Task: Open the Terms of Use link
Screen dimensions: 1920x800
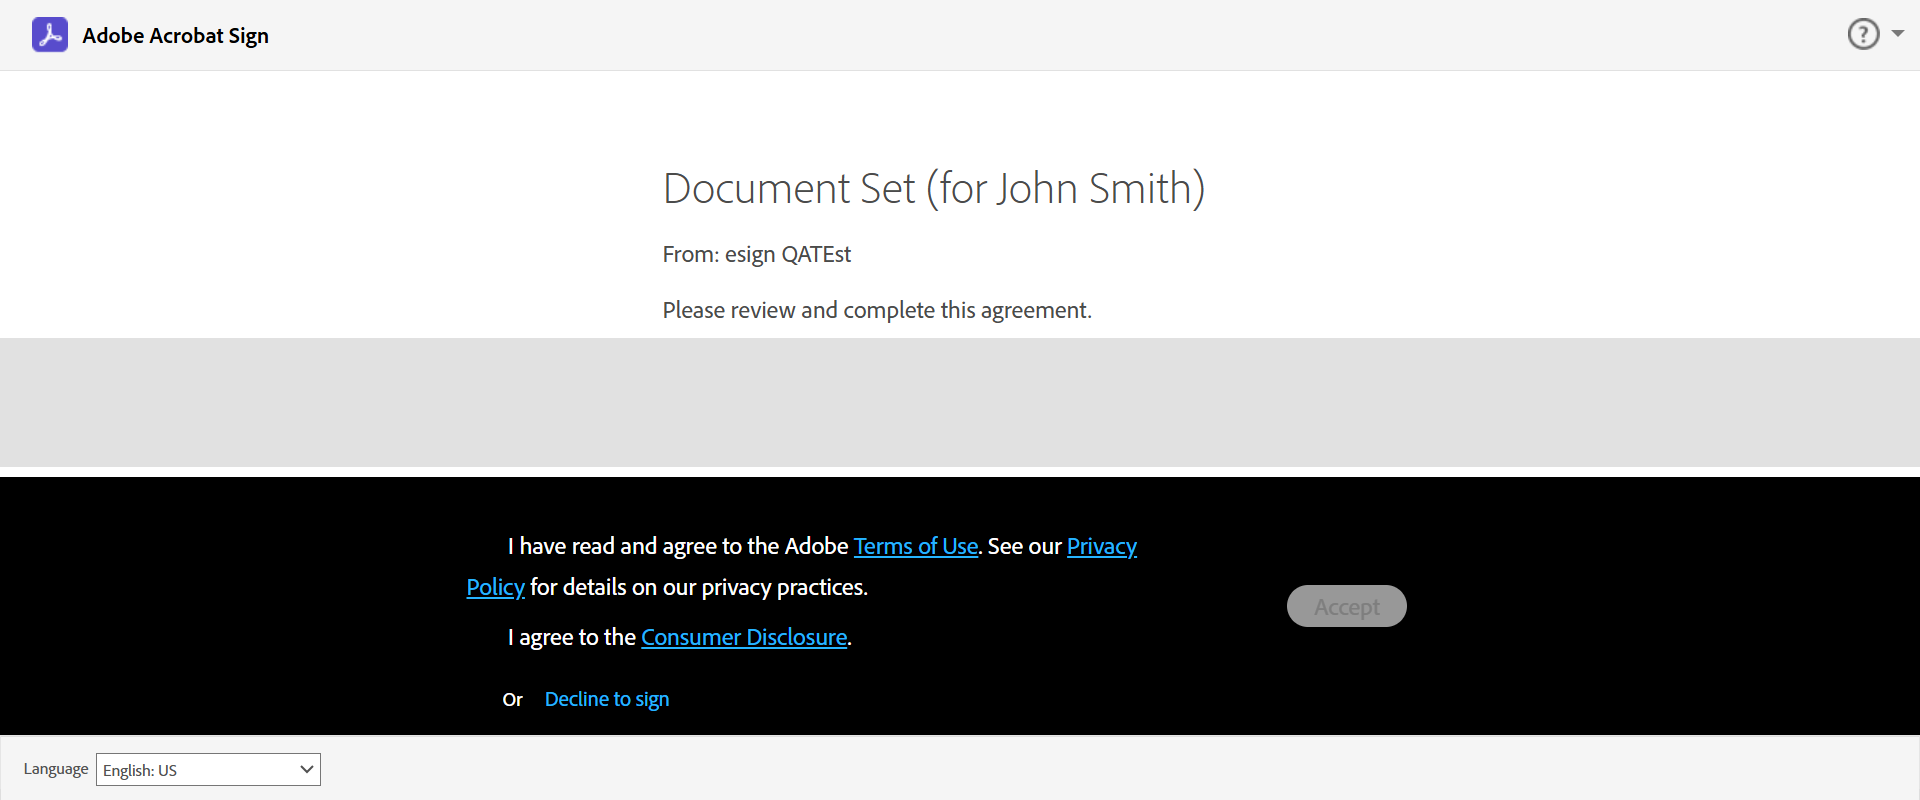Action: coord(915,546)
